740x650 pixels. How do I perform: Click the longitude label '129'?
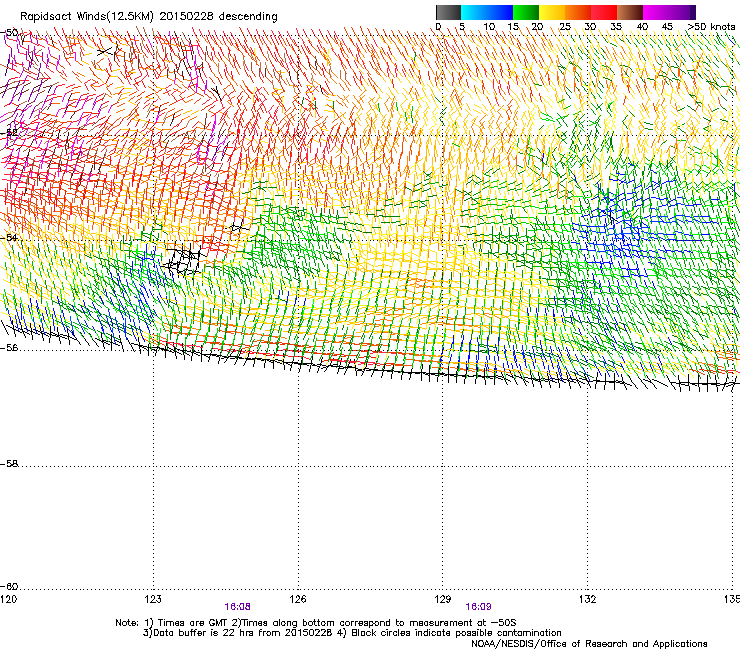[443, 599]
